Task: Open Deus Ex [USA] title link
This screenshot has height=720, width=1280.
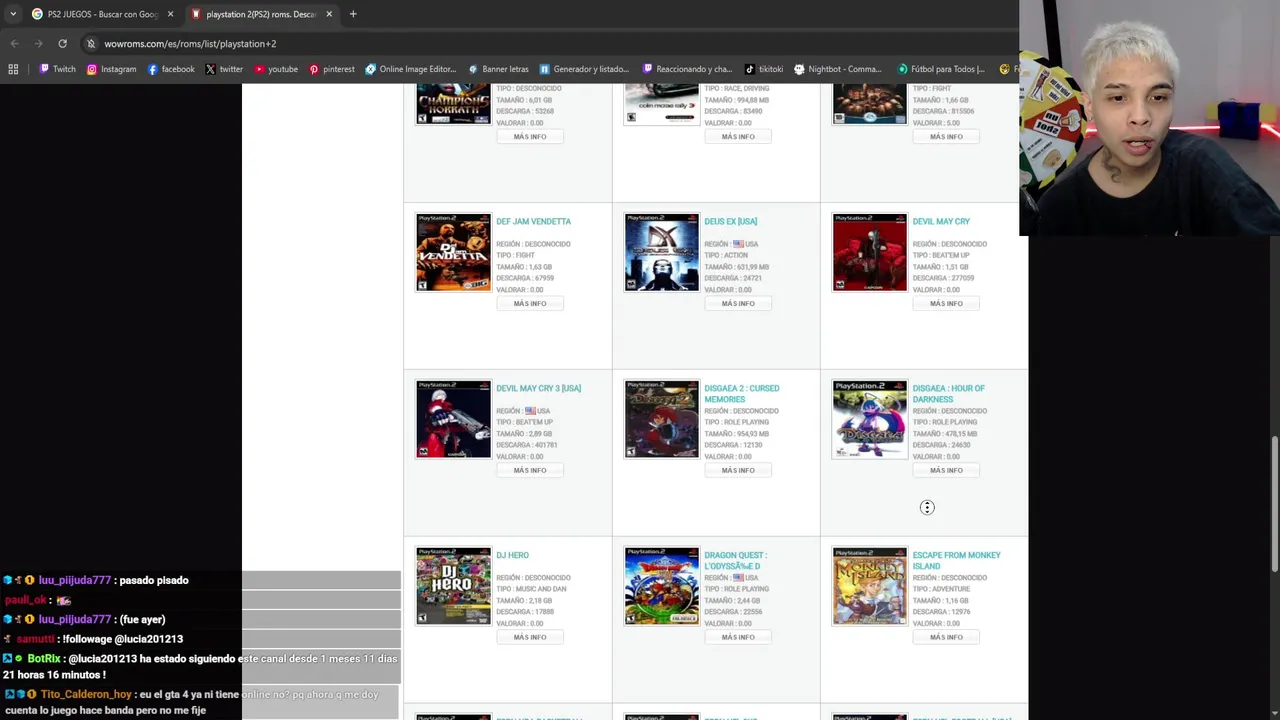Action: point(730,222)
